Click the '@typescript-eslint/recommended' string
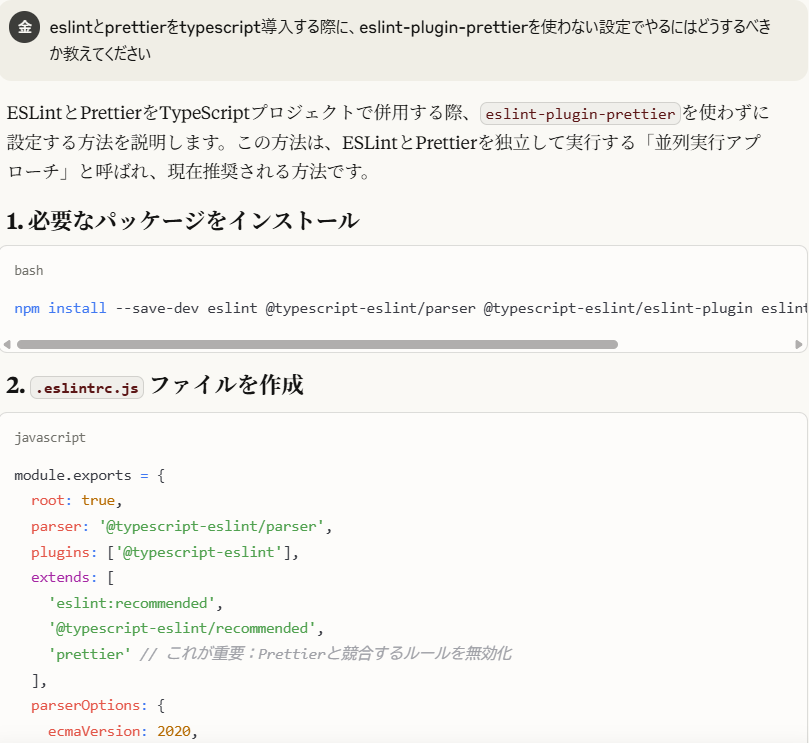Screen dimensions: 809x743 click(181, 628)
